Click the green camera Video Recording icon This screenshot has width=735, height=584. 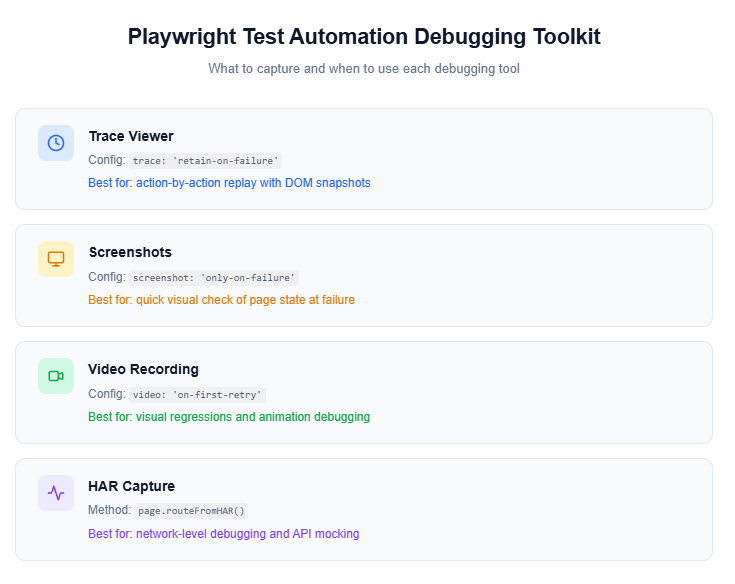56,376
